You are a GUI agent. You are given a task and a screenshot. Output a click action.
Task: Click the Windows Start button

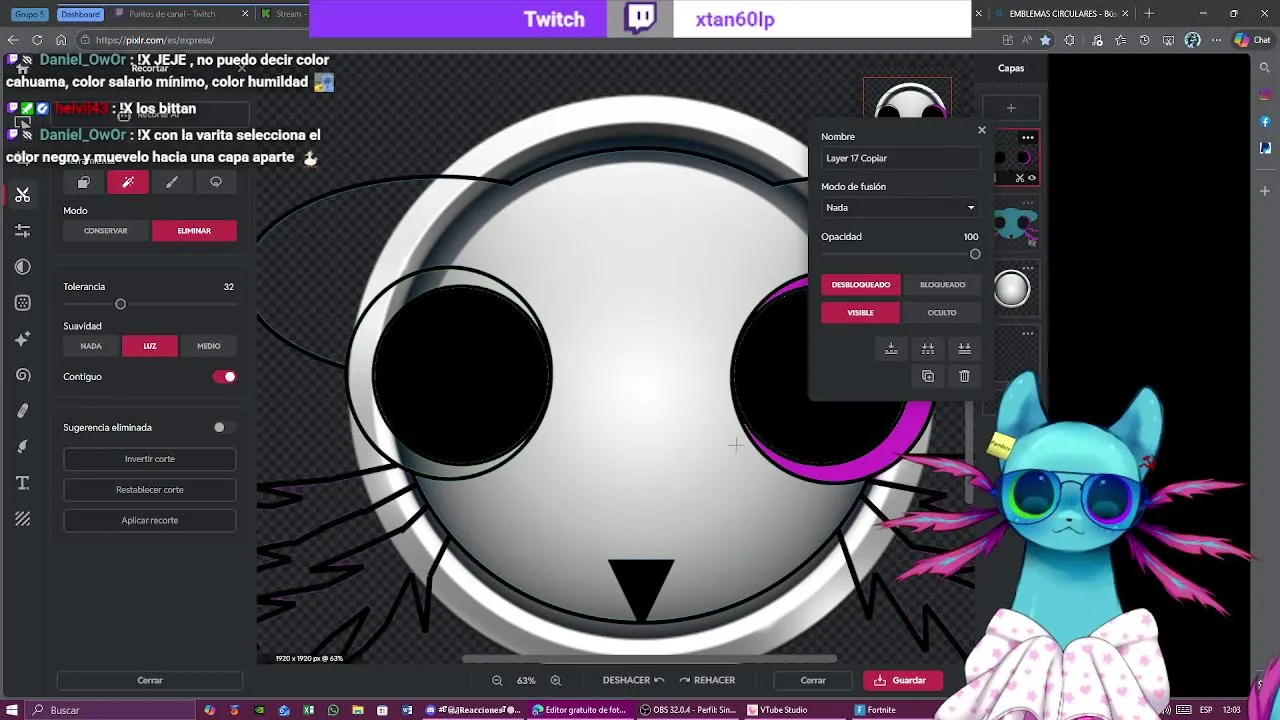pyautogui.click(x=12, y=710)
